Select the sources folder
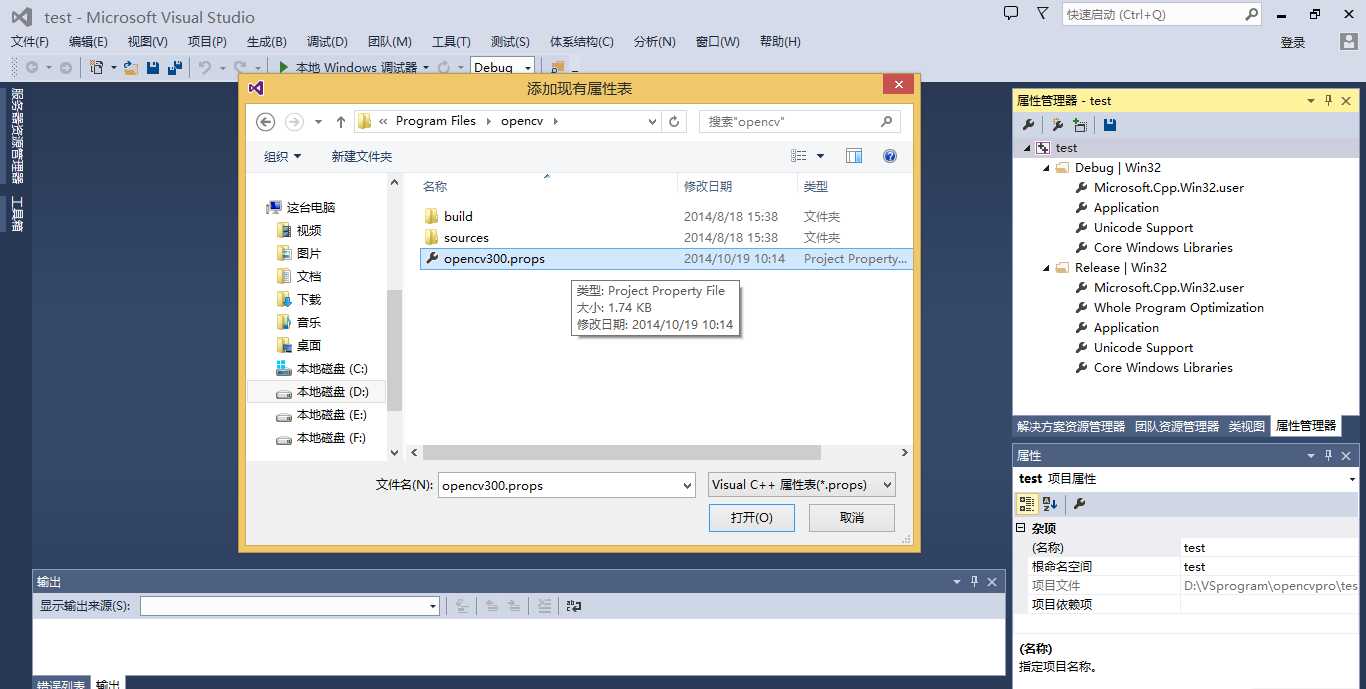1366x689 pixels. [466, 238]
